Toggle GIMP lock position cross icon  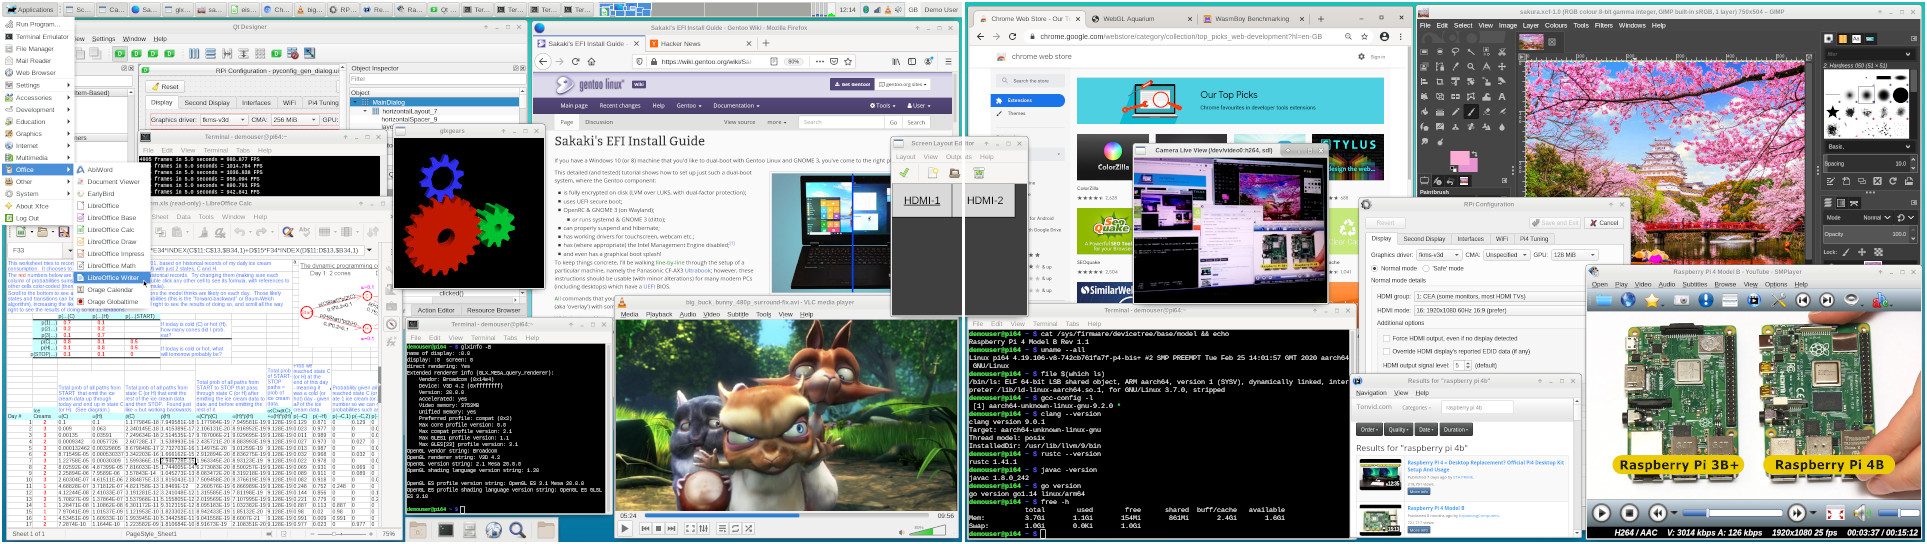pos(1862,252)
